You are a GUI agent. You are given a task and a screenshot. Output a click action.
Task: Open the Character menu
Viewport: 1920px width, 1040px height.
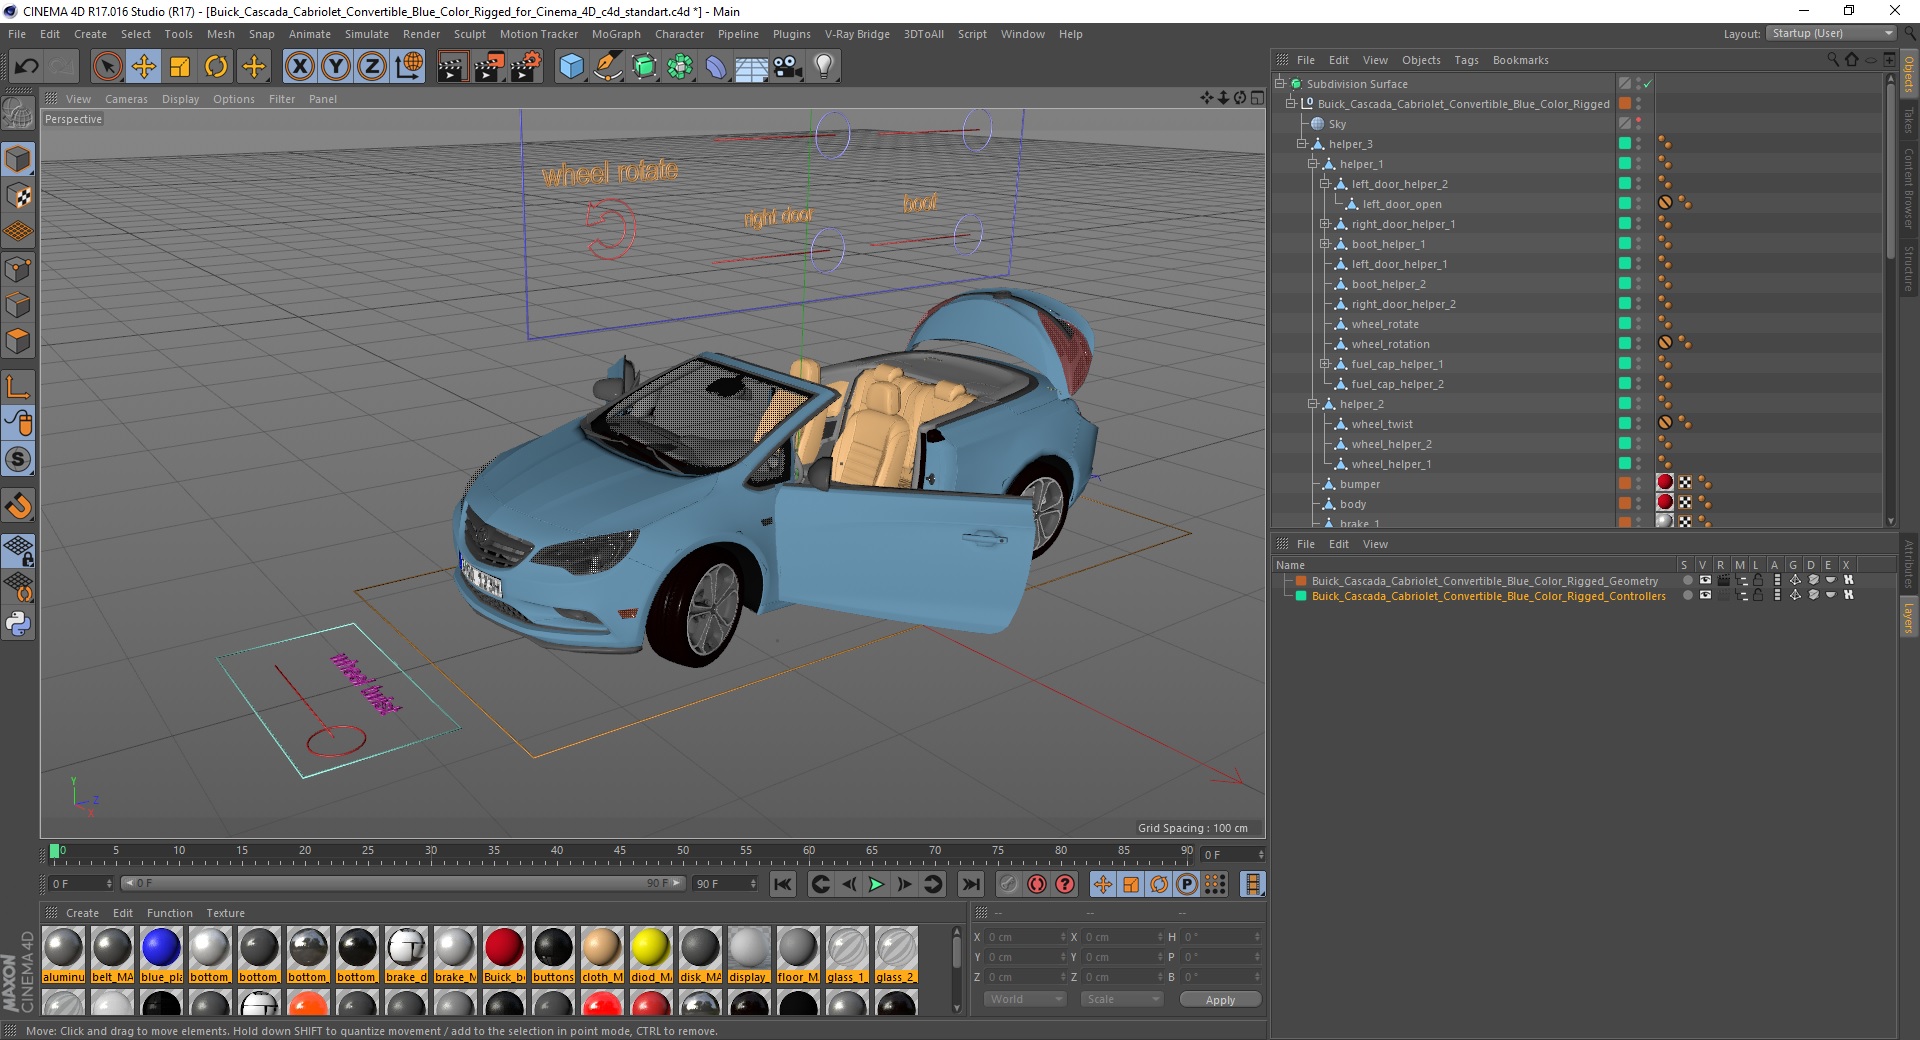point(680,34)
